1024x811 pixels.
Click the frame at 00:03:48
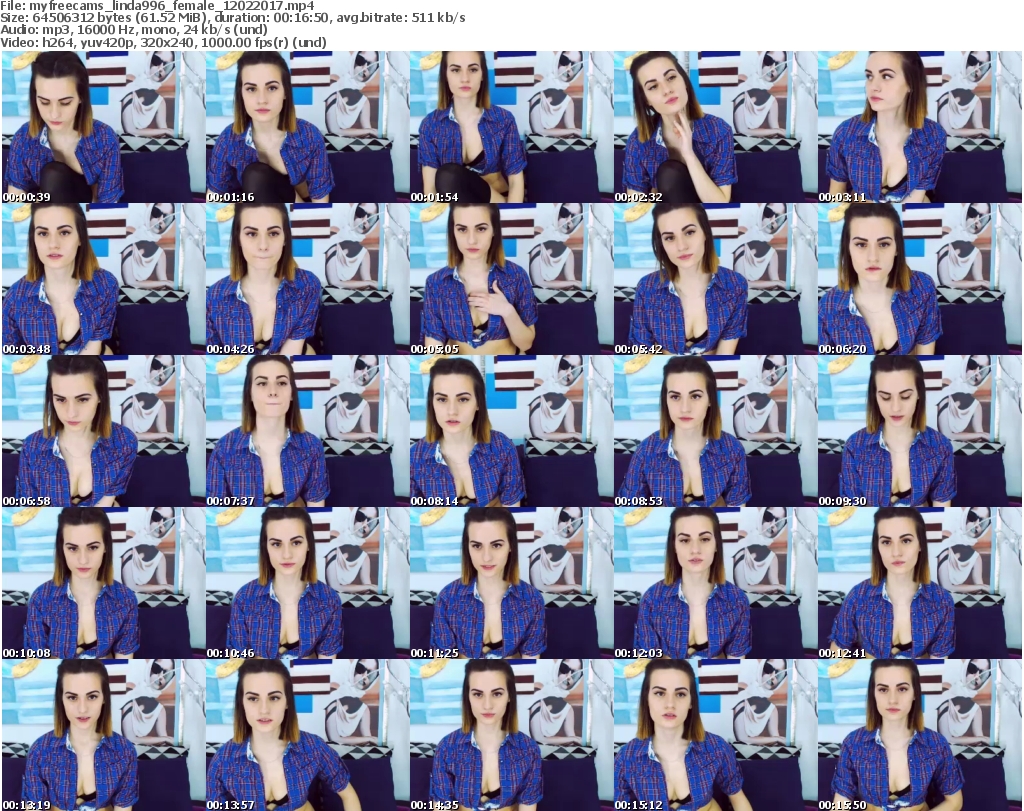pyautogui.click(x=103, y=279)
